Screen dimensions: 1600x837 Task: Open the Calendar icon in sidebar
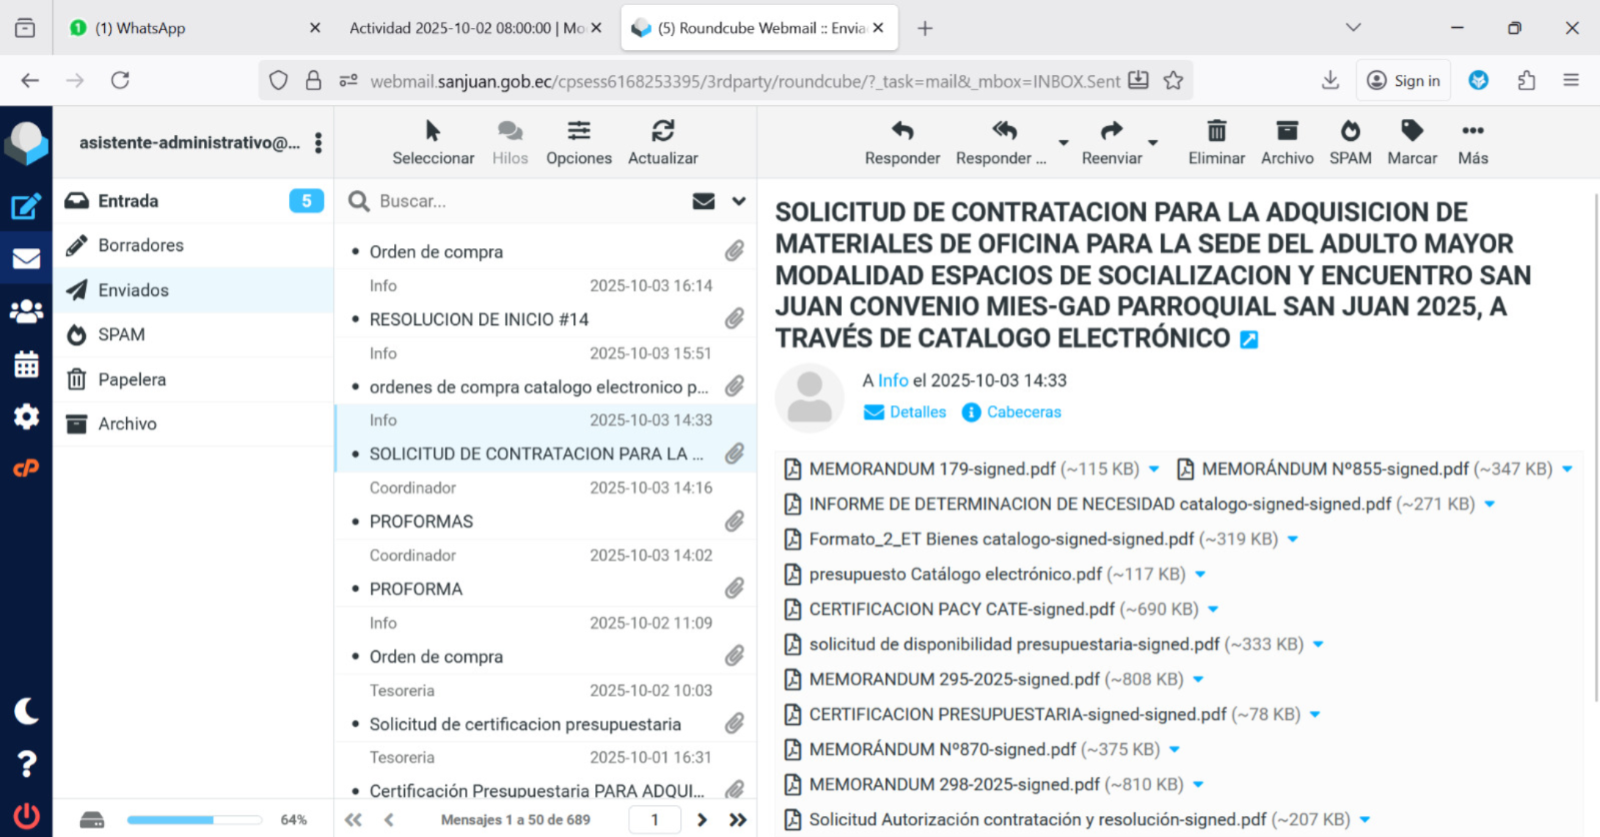tap(26, 365)
